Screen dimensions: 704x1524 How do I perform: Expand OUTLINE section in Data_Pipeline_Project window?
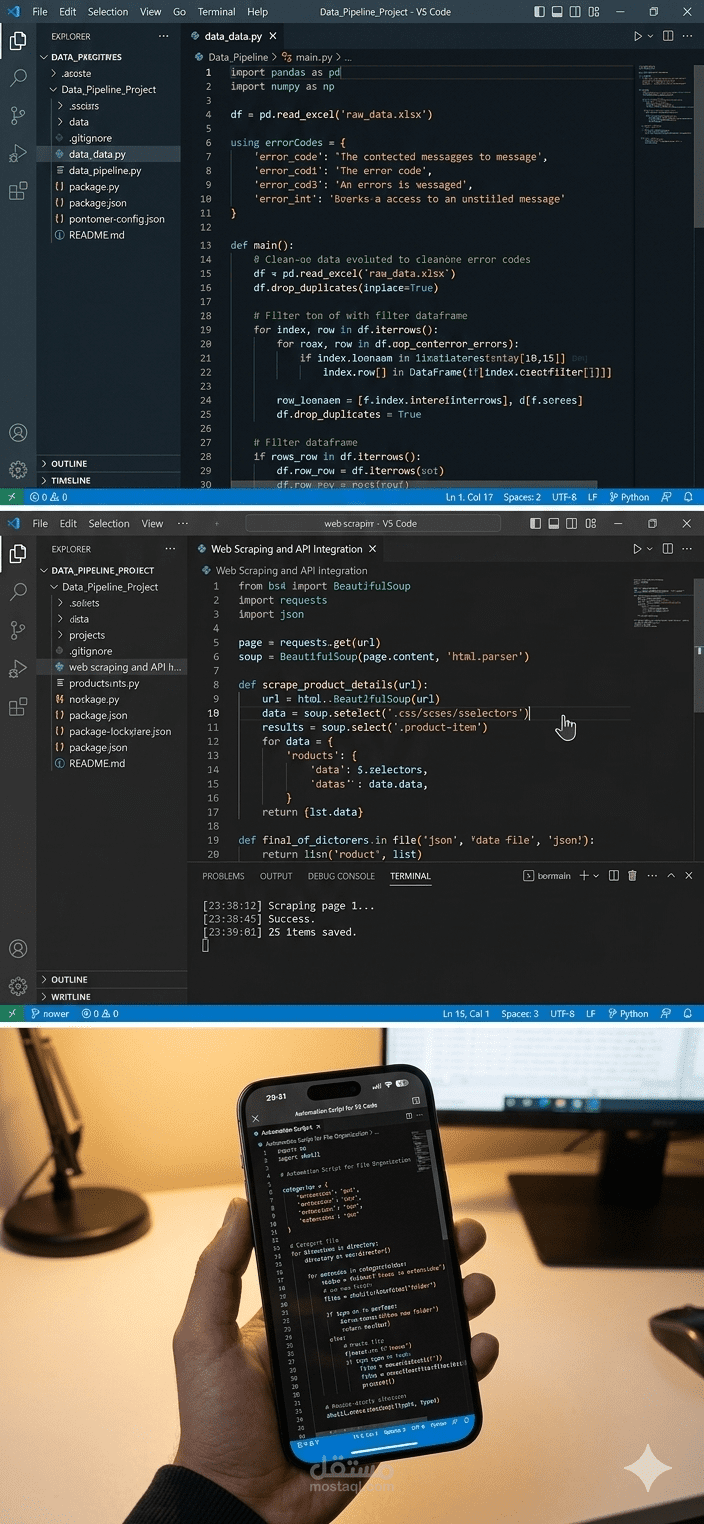coord(108,464)
